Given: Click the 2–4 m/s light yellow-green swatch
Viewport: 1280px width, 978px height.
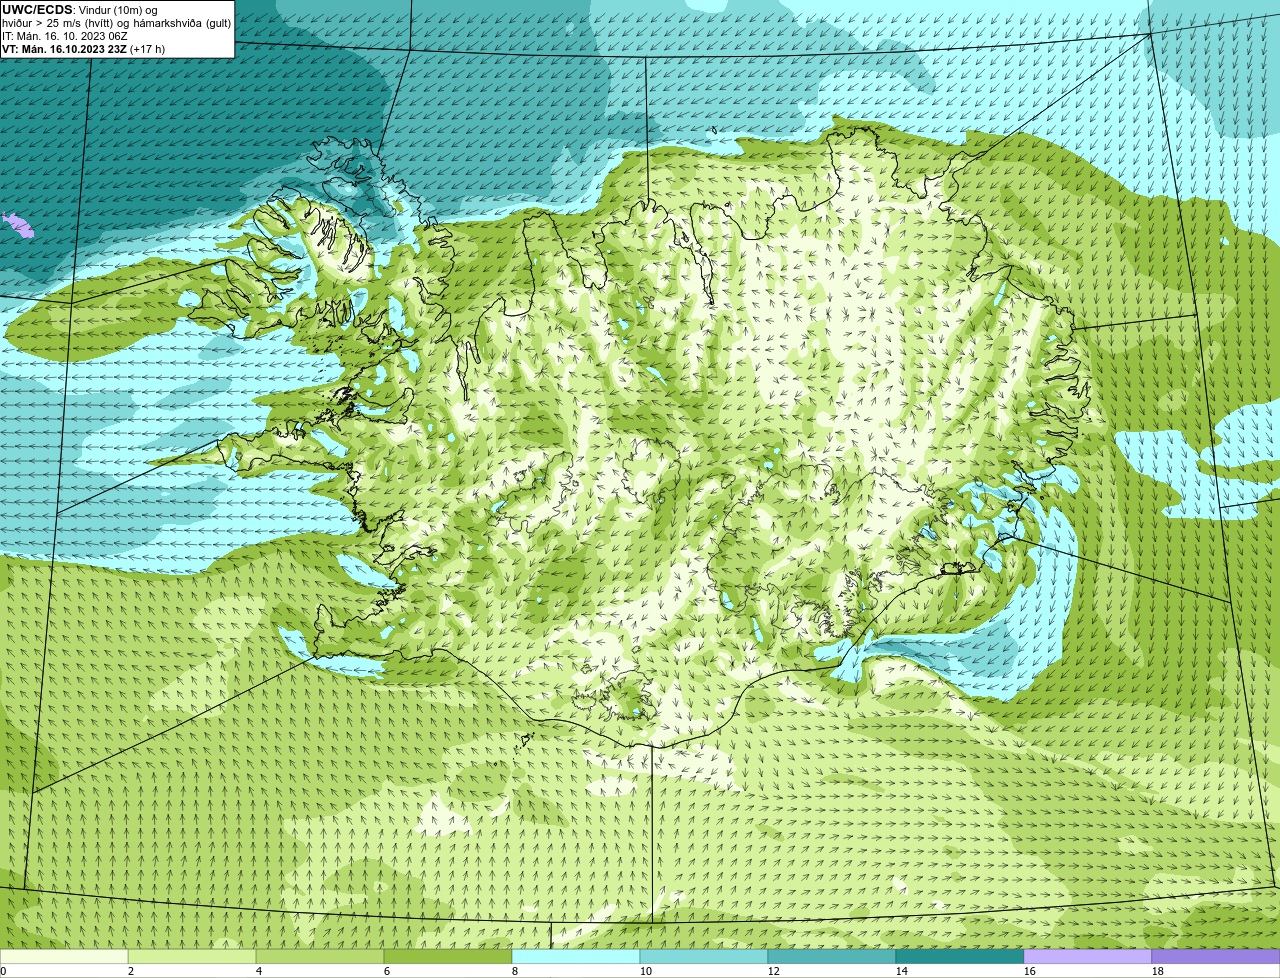Looking at the screenshot, I should coord(192,957).
